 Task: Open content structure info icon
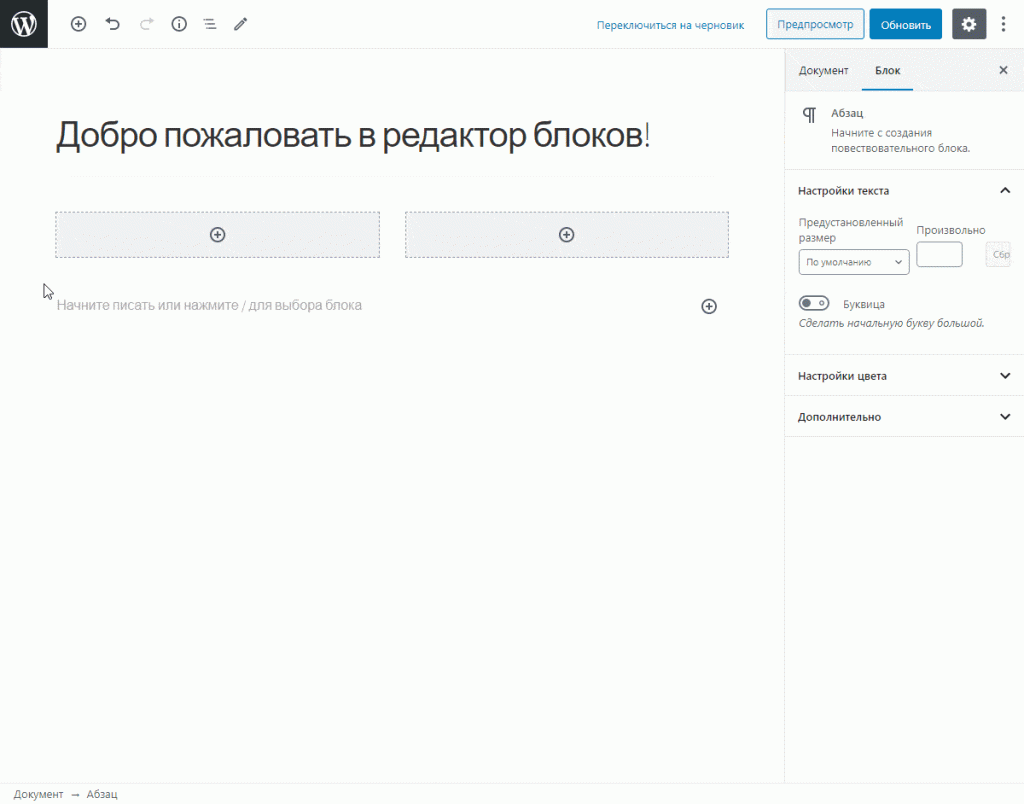178,24
